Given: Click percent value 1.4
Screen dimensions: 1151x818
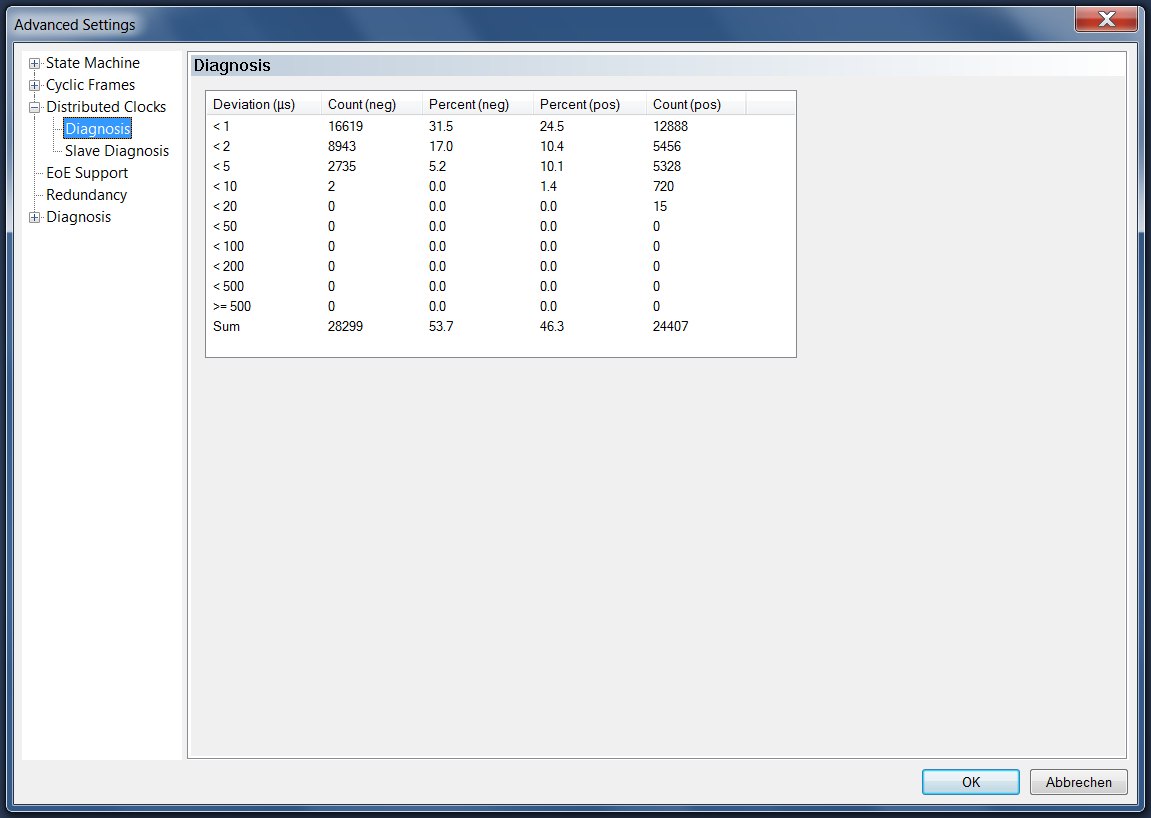Looking at the screenshot, I should click(548, 187).
